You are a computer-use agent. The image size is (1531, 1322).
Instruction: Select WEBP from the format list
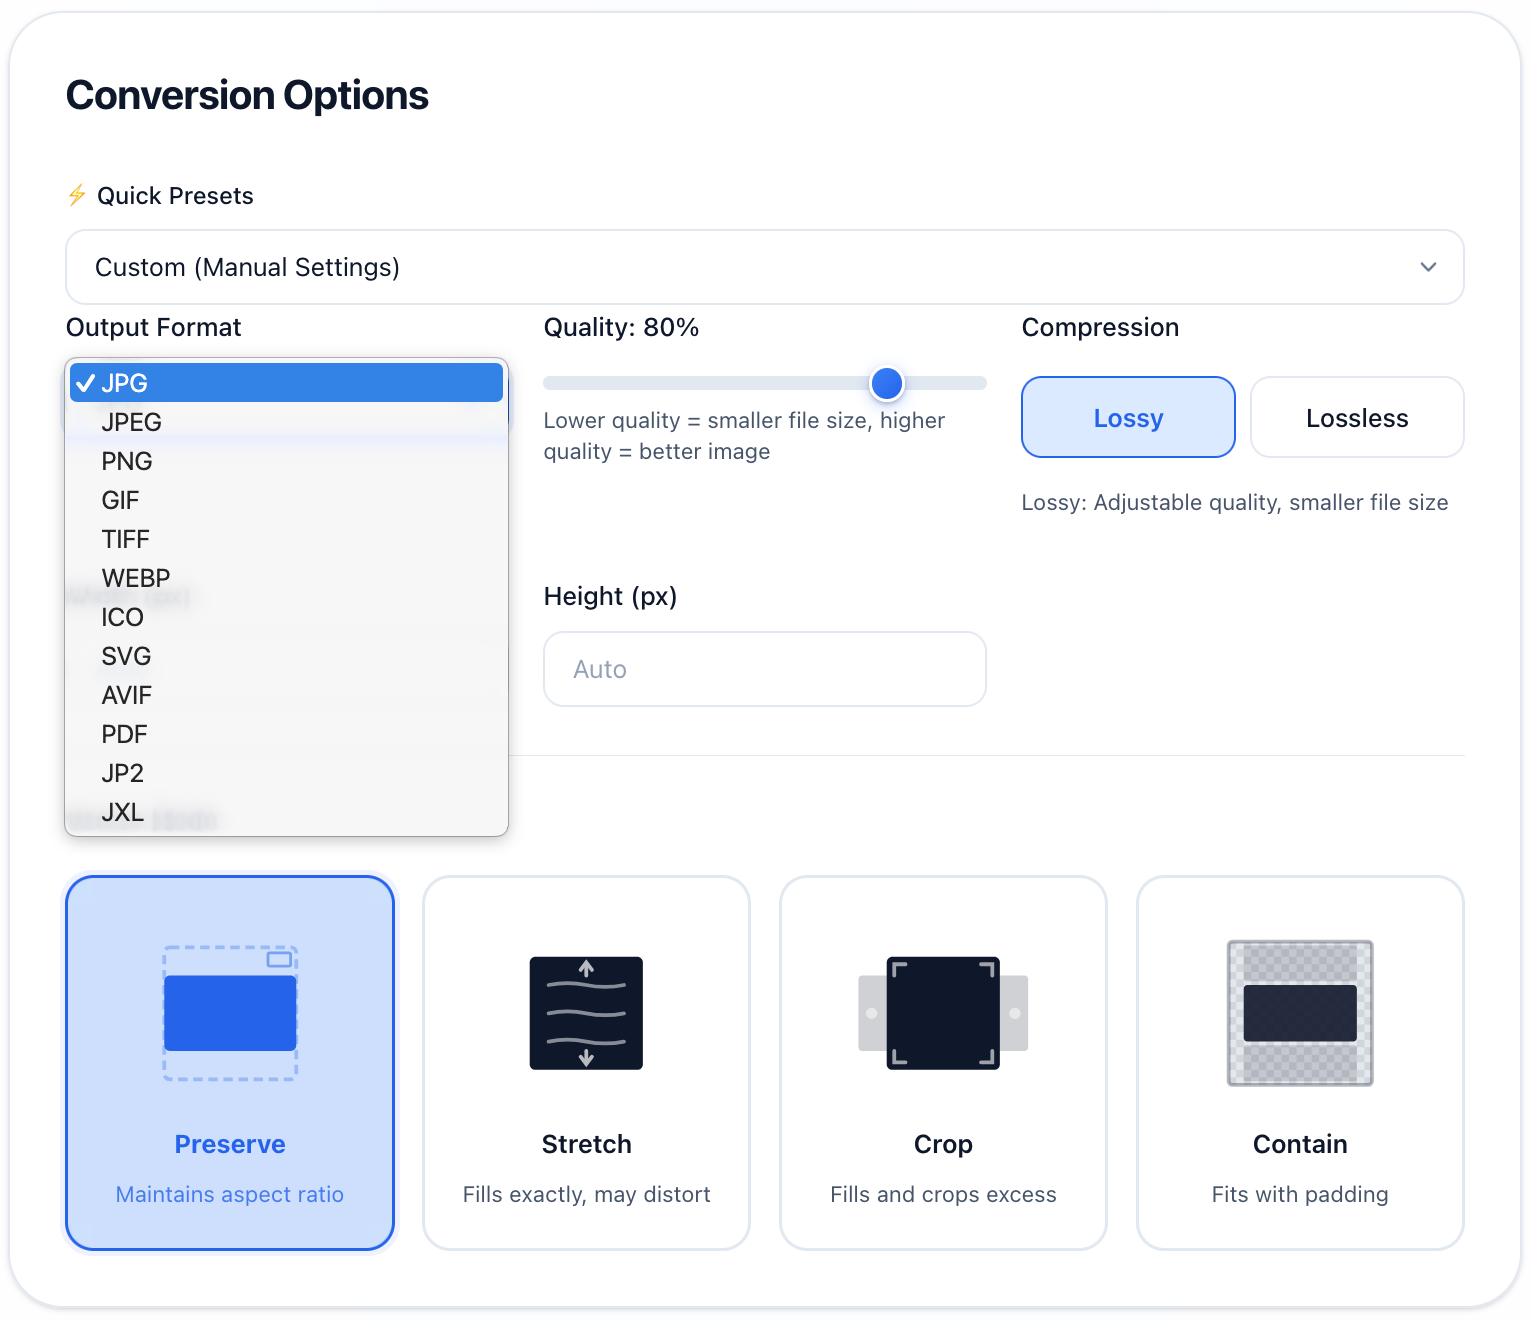136,578
